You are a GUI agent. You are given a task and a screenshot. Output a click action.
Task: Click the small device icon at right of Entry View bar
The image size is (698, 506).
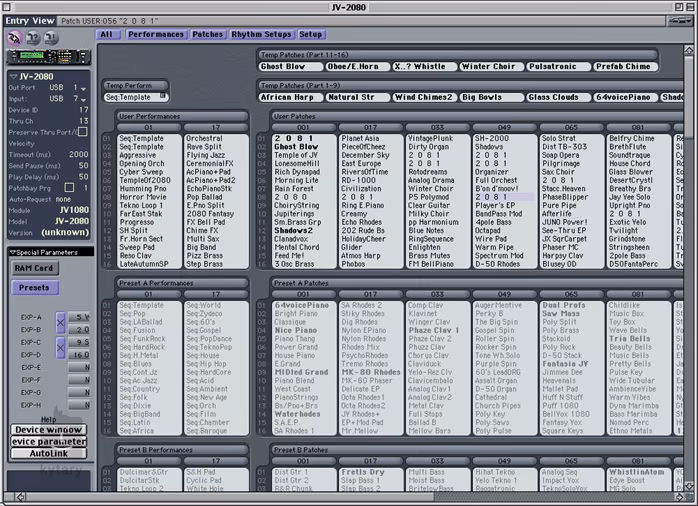coord(678,20)
